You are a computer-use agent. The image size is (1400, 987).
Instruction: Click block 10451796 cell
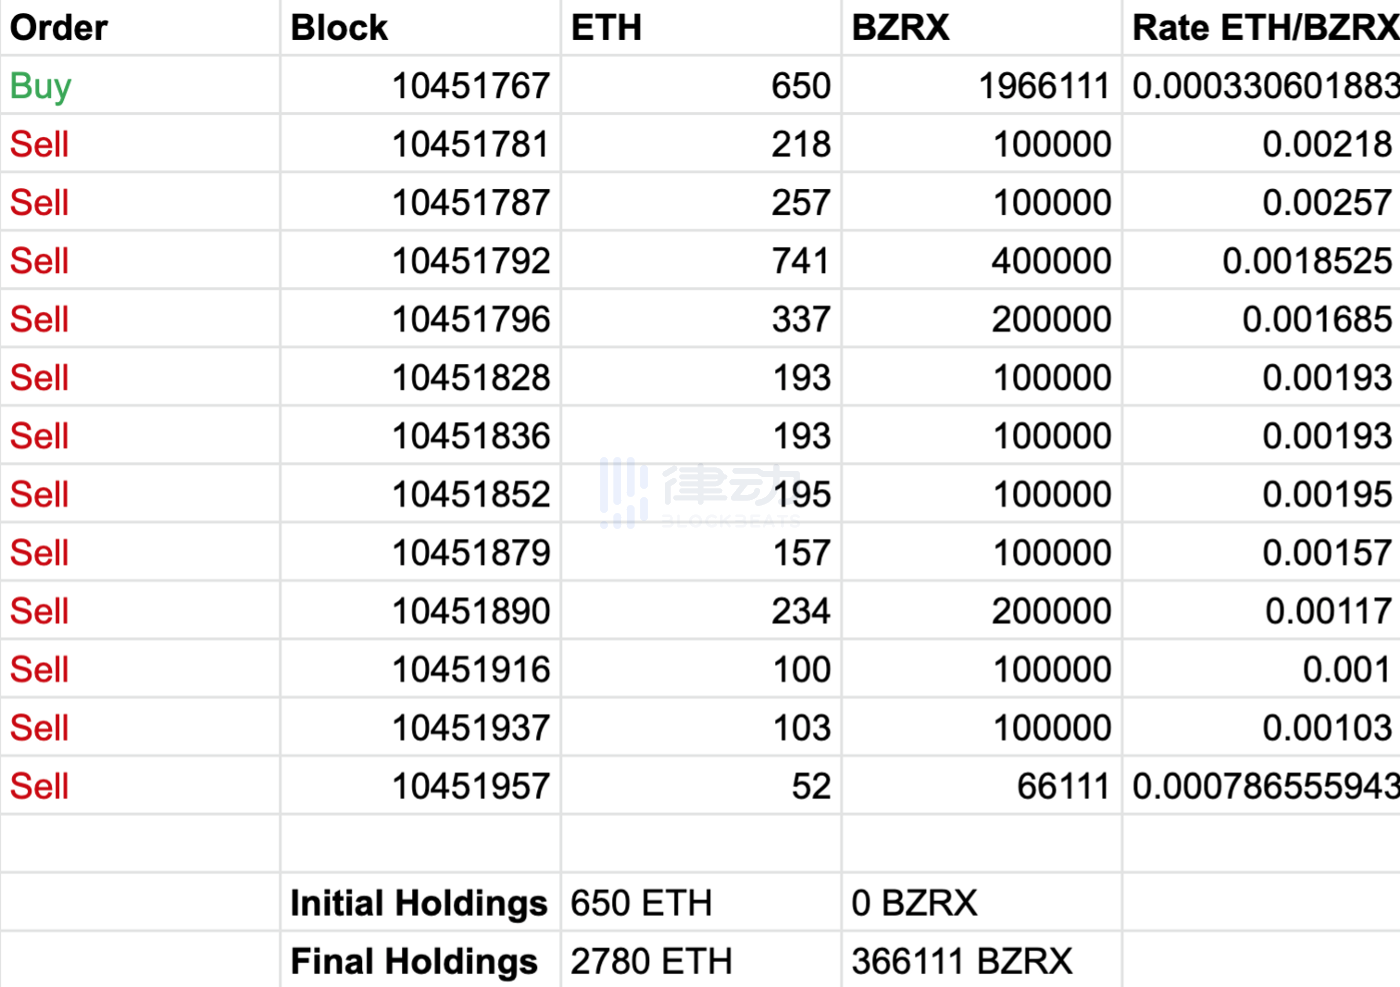470,319
